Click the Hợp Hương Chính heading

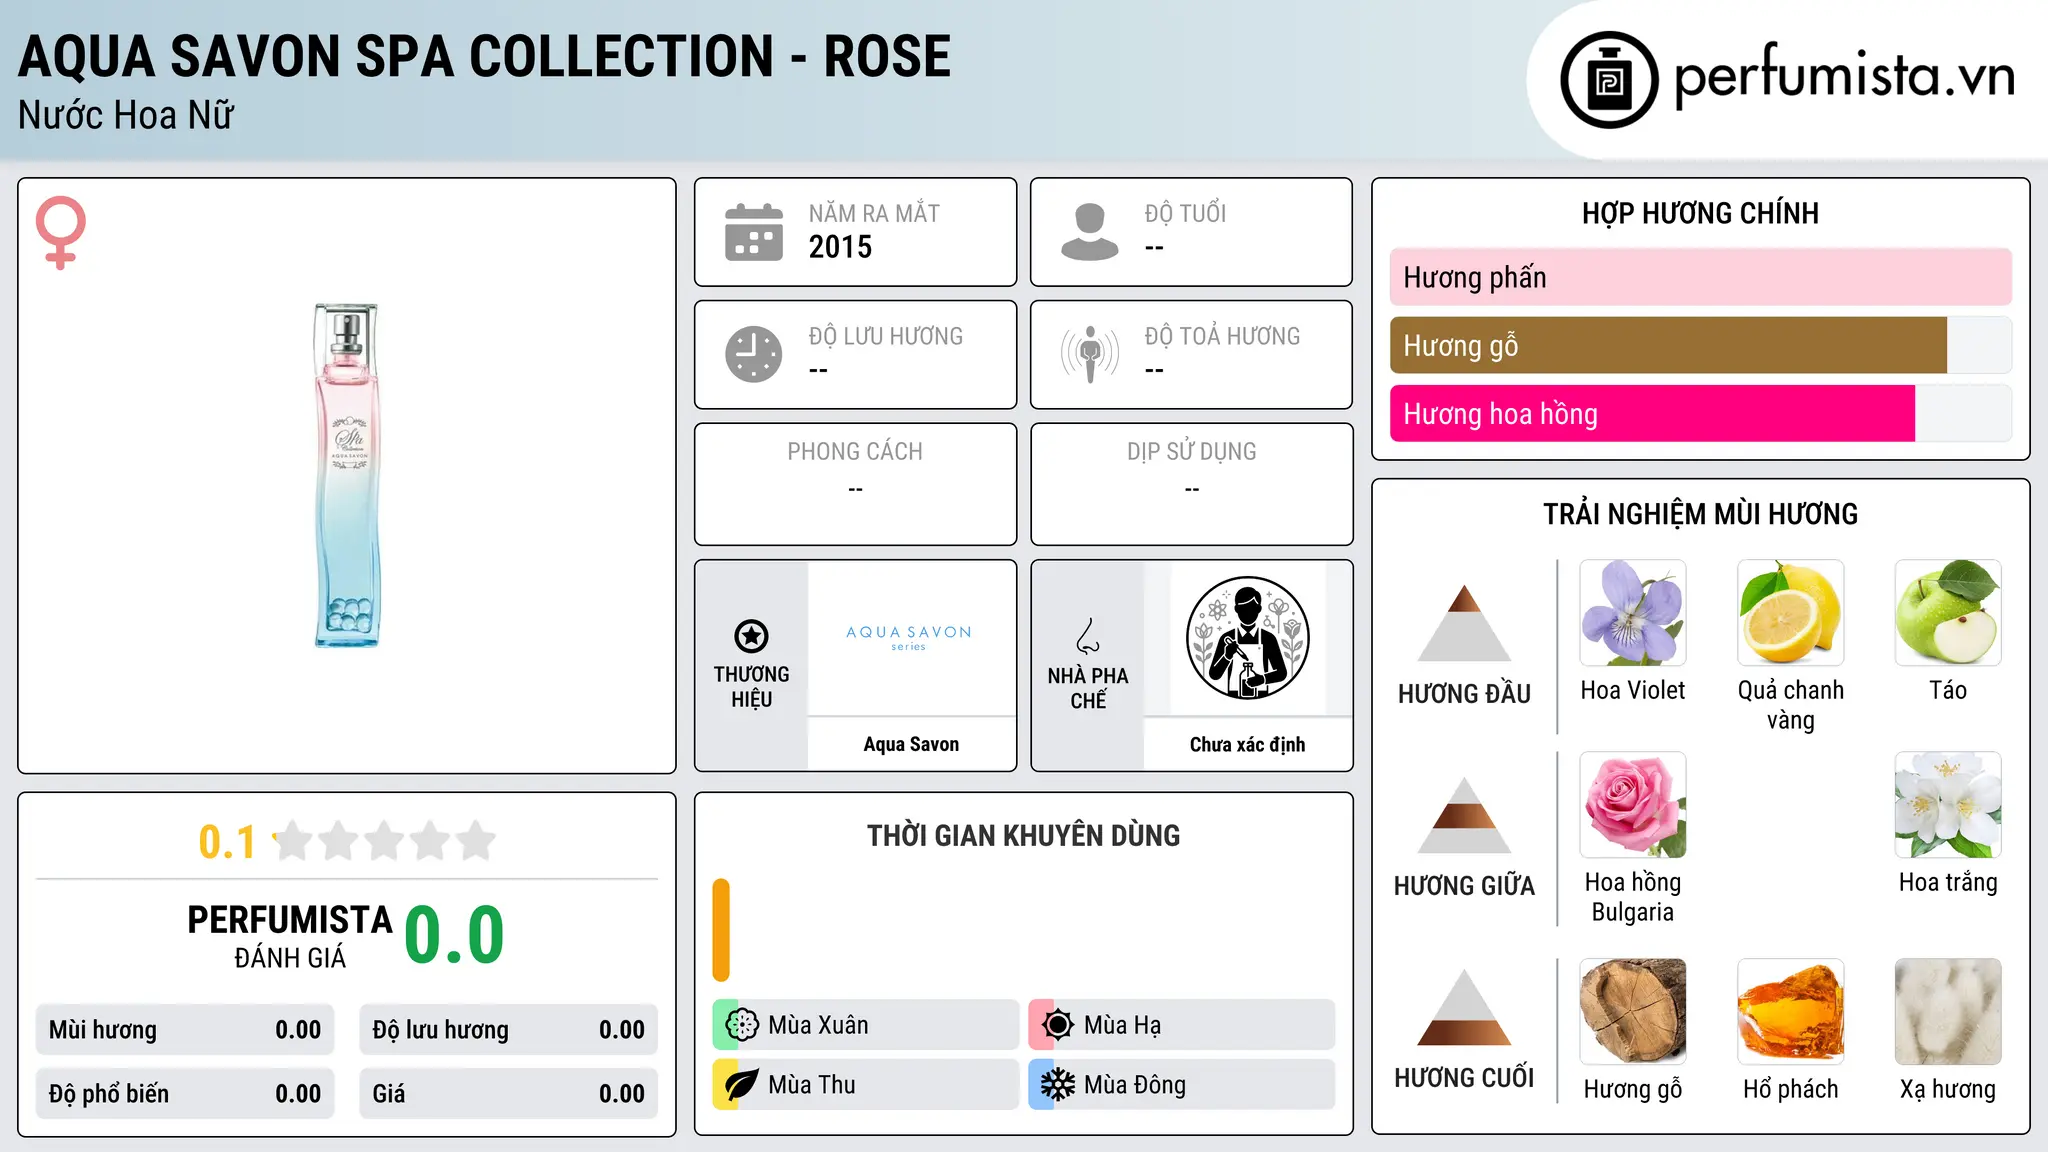[x=1700, y=213]
